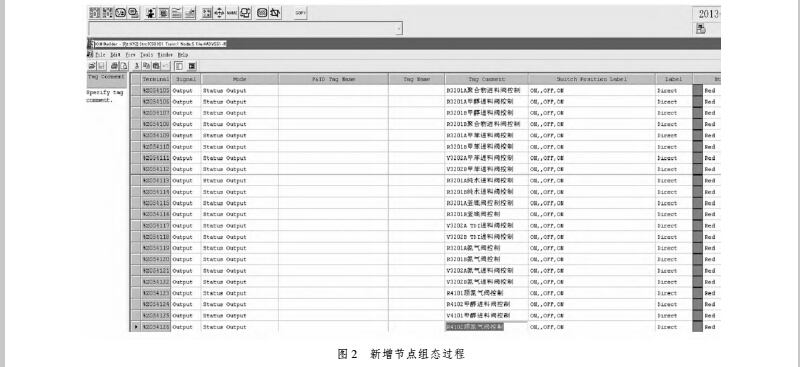Click the circulate windows icon
Screen dimensions: 800x367
point(245,13)
